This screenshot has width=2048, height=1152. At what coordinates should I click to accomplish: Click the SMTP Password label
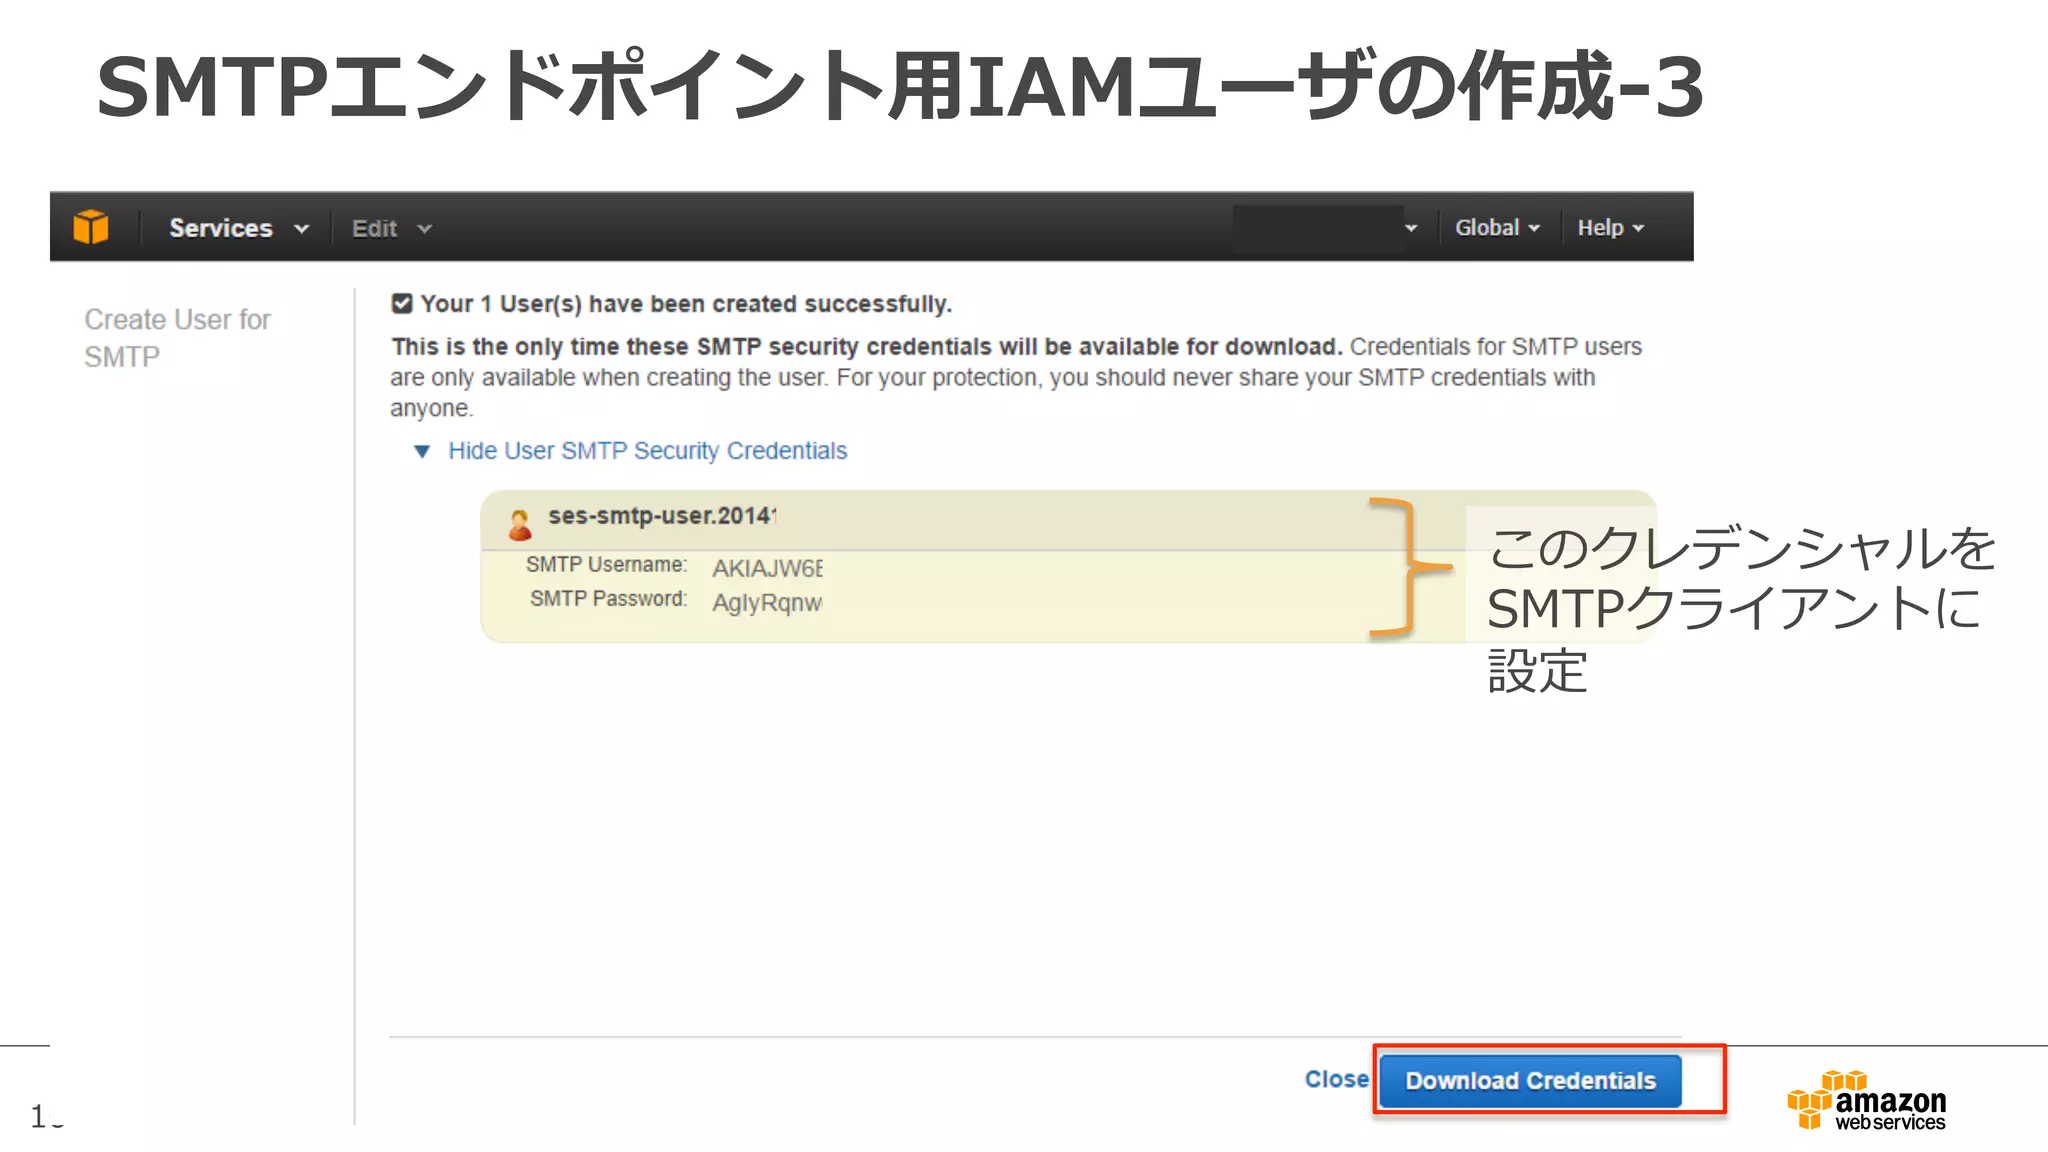click(x=608, y=599)
